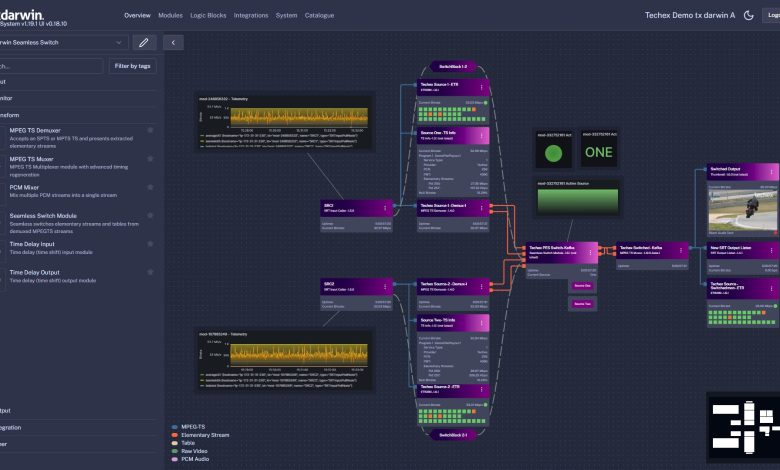Star the PCM Mixer module
Image resolution: width=780 pixels, height=470 pixels.
coord(151,187)
